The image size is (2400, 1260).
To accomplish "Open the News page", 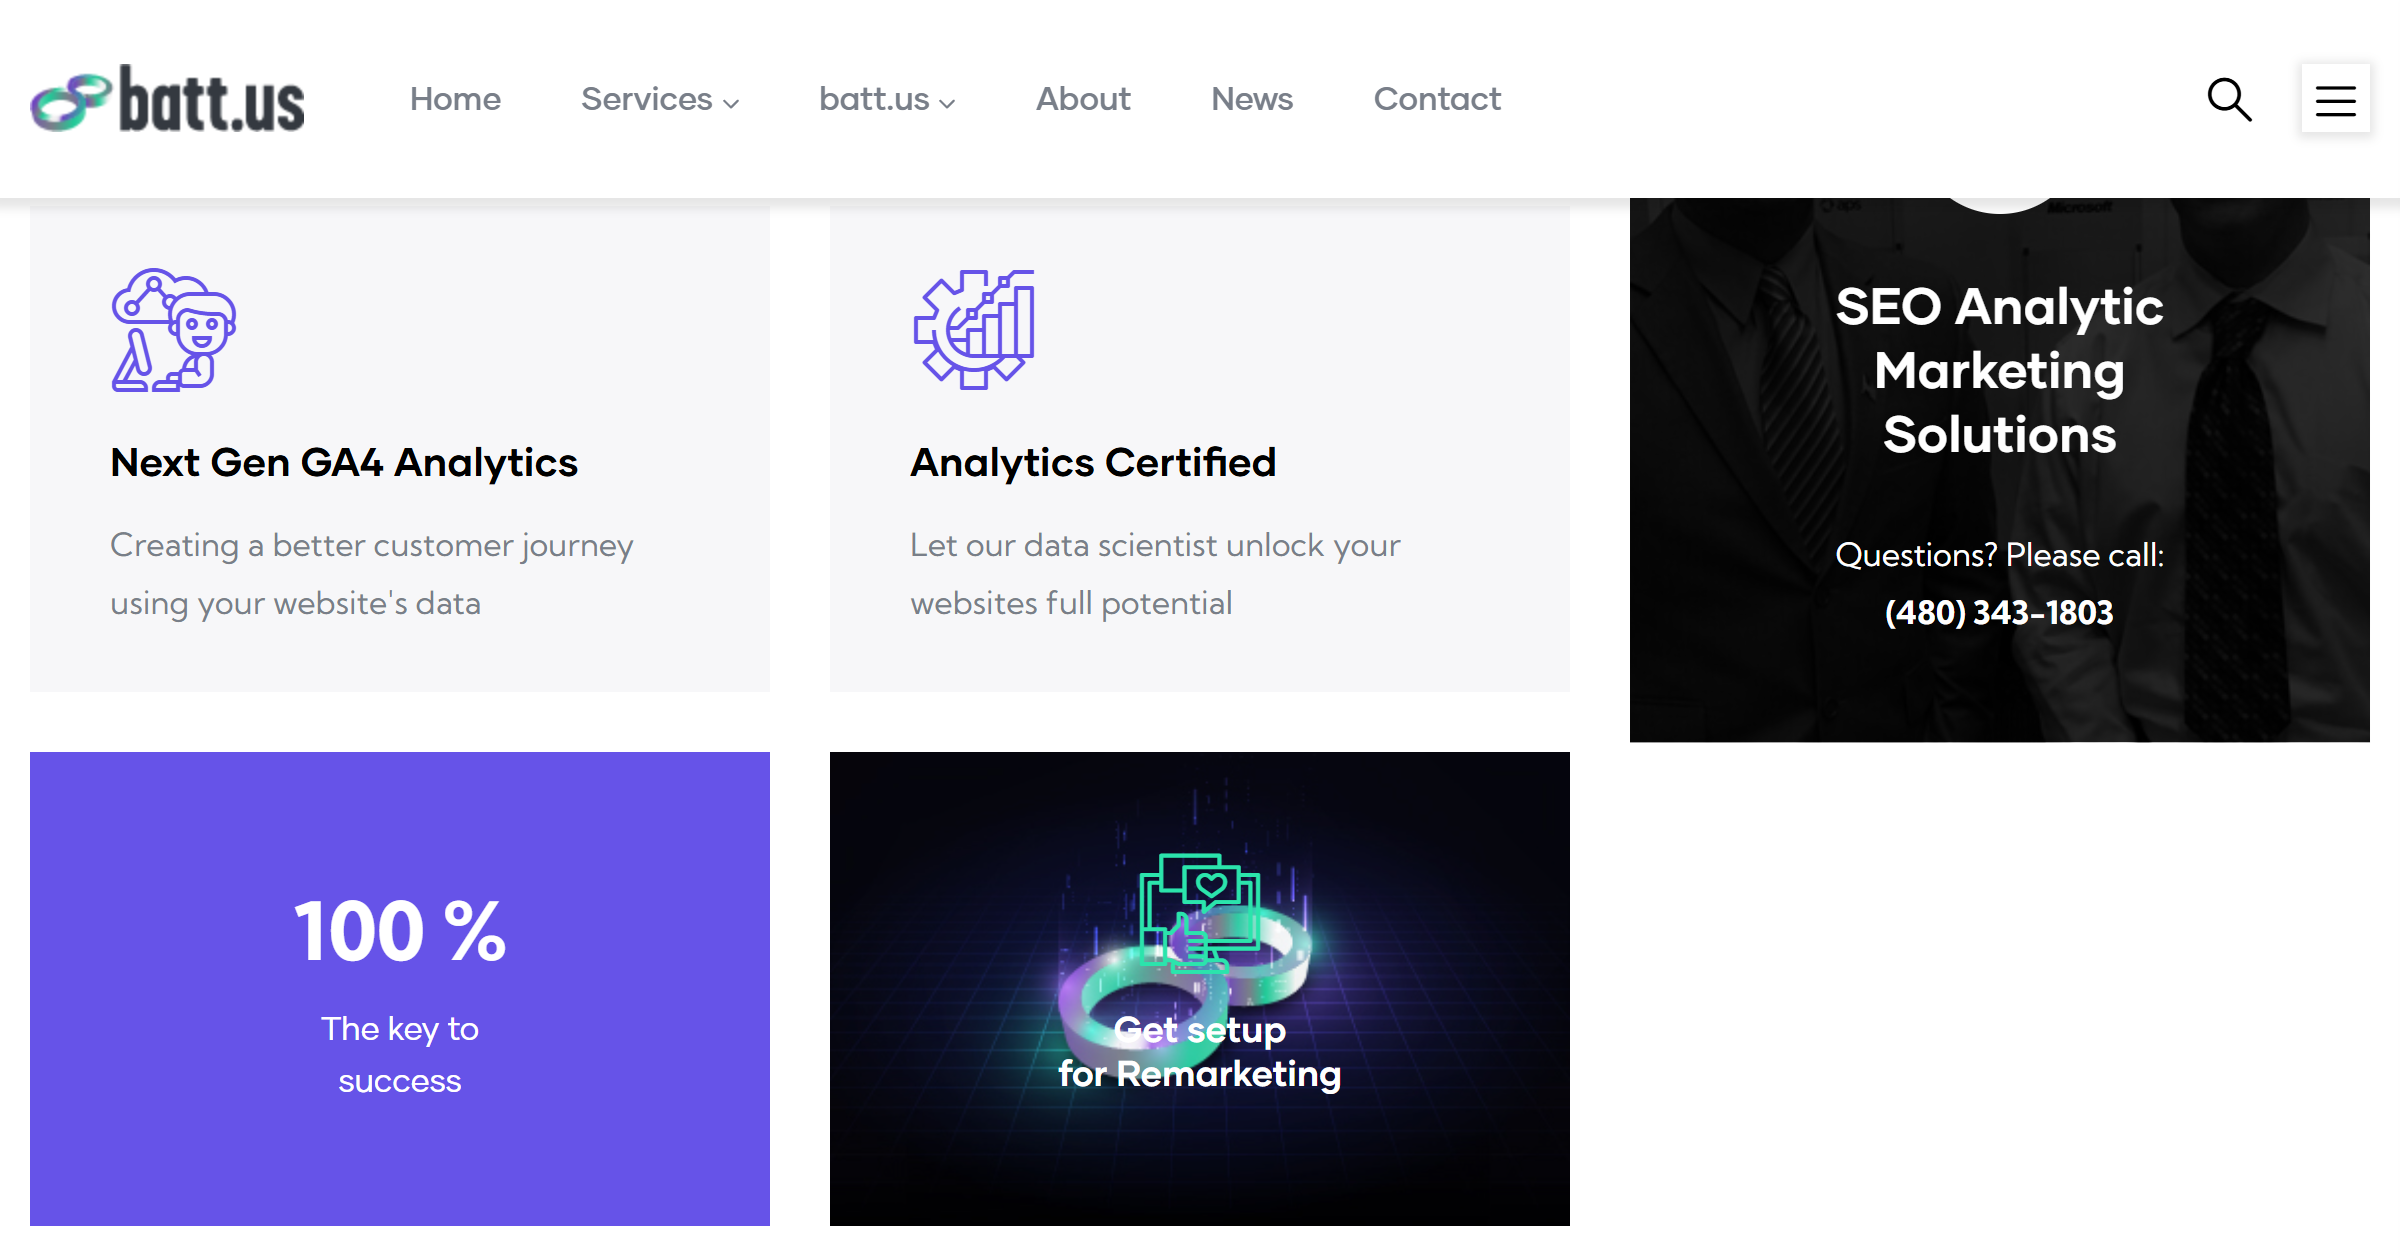I will click(1252, 99).
